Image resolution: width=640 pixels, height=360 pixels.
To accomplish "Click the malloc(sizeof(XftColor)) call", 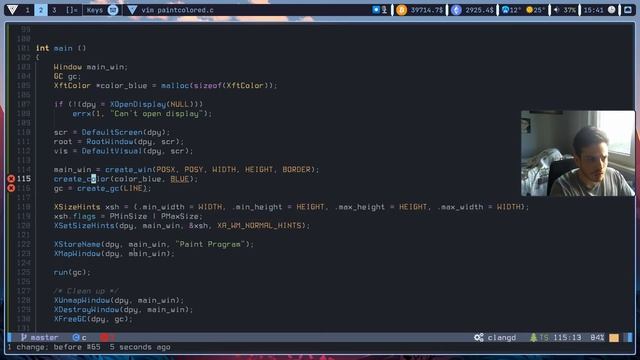I will [x=218, y=86].
